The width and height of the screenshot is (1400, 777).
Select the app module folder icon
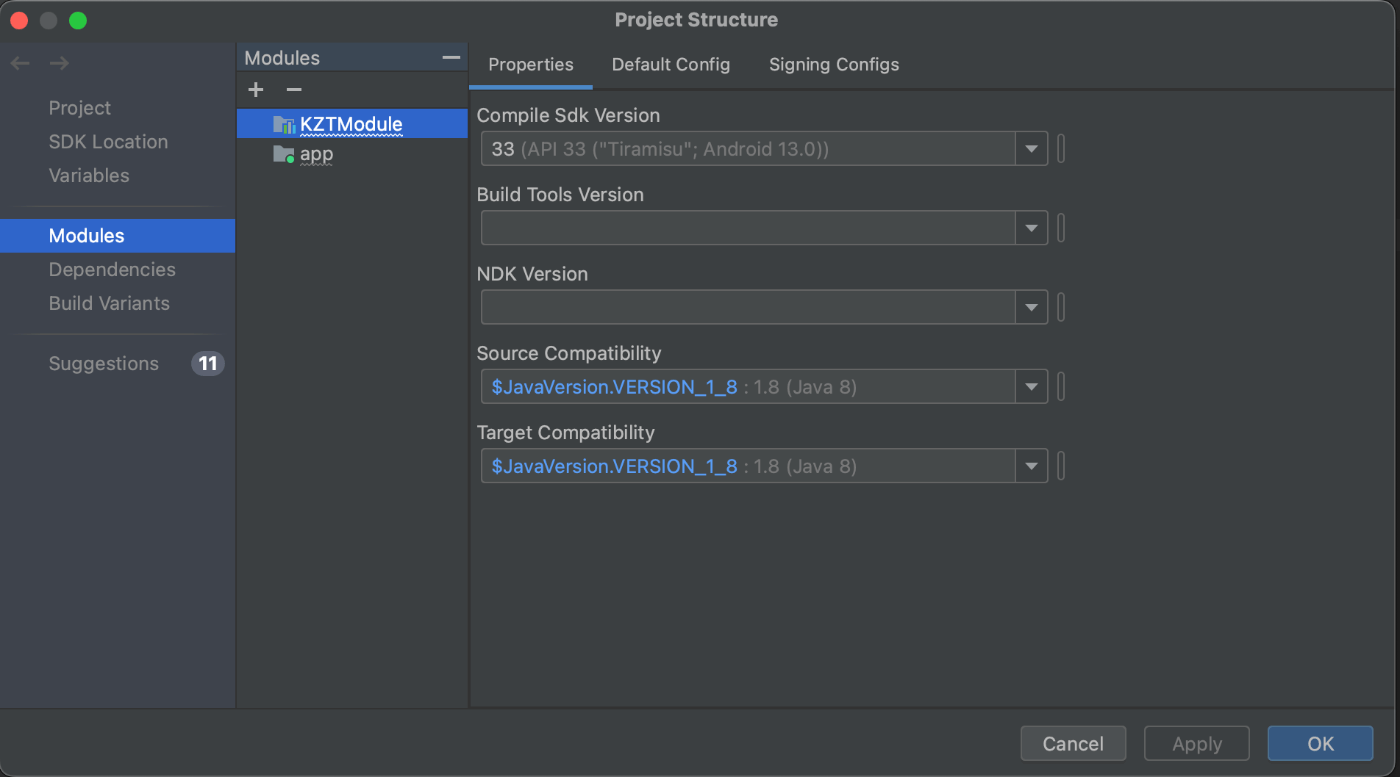point(284,155)
